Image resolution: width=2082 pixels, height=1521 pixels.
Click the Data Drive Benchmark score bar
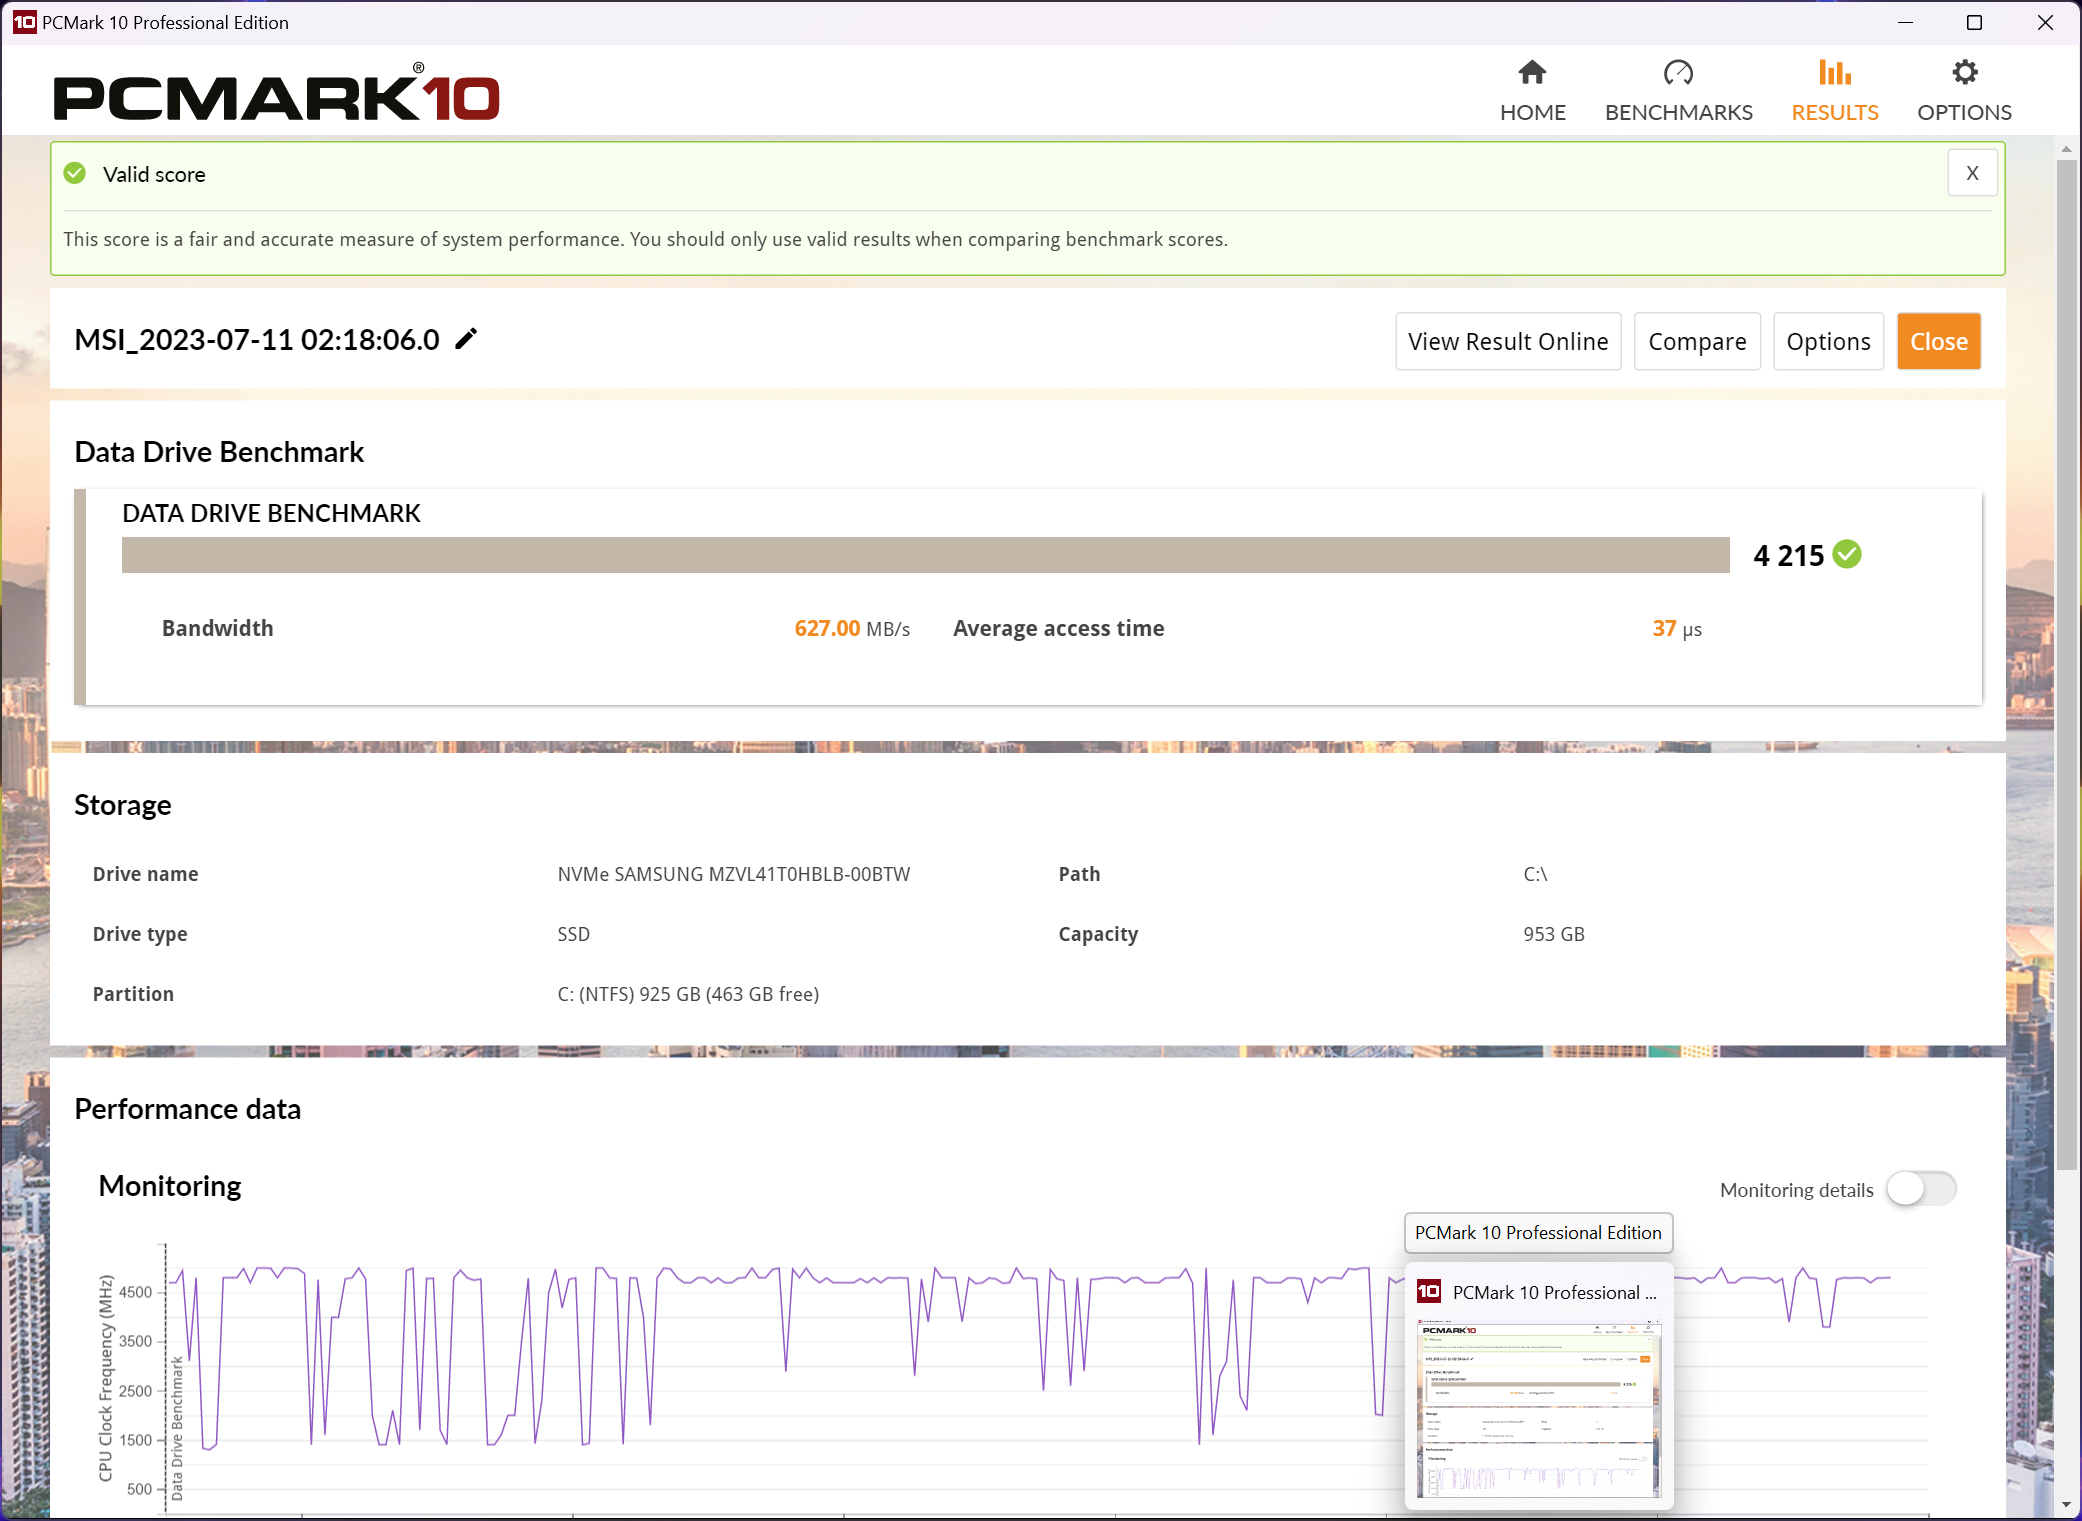[x=925, y=555]
